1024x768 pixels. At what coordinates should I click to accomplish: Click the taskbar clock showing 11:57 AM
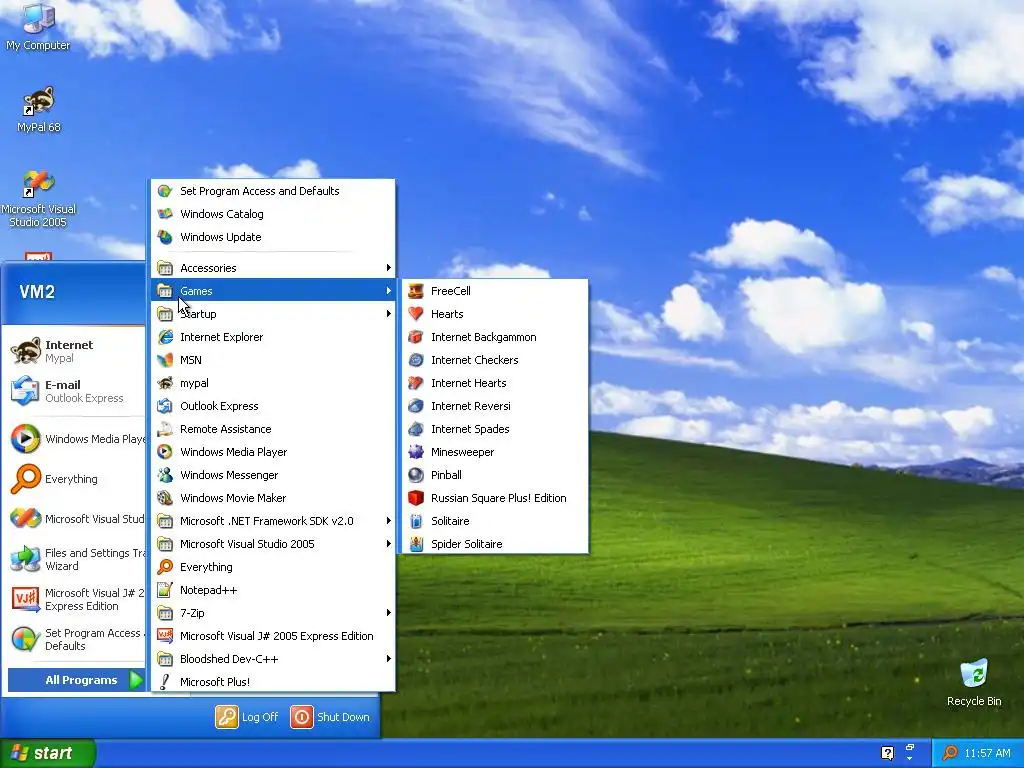tap(987, 753)
